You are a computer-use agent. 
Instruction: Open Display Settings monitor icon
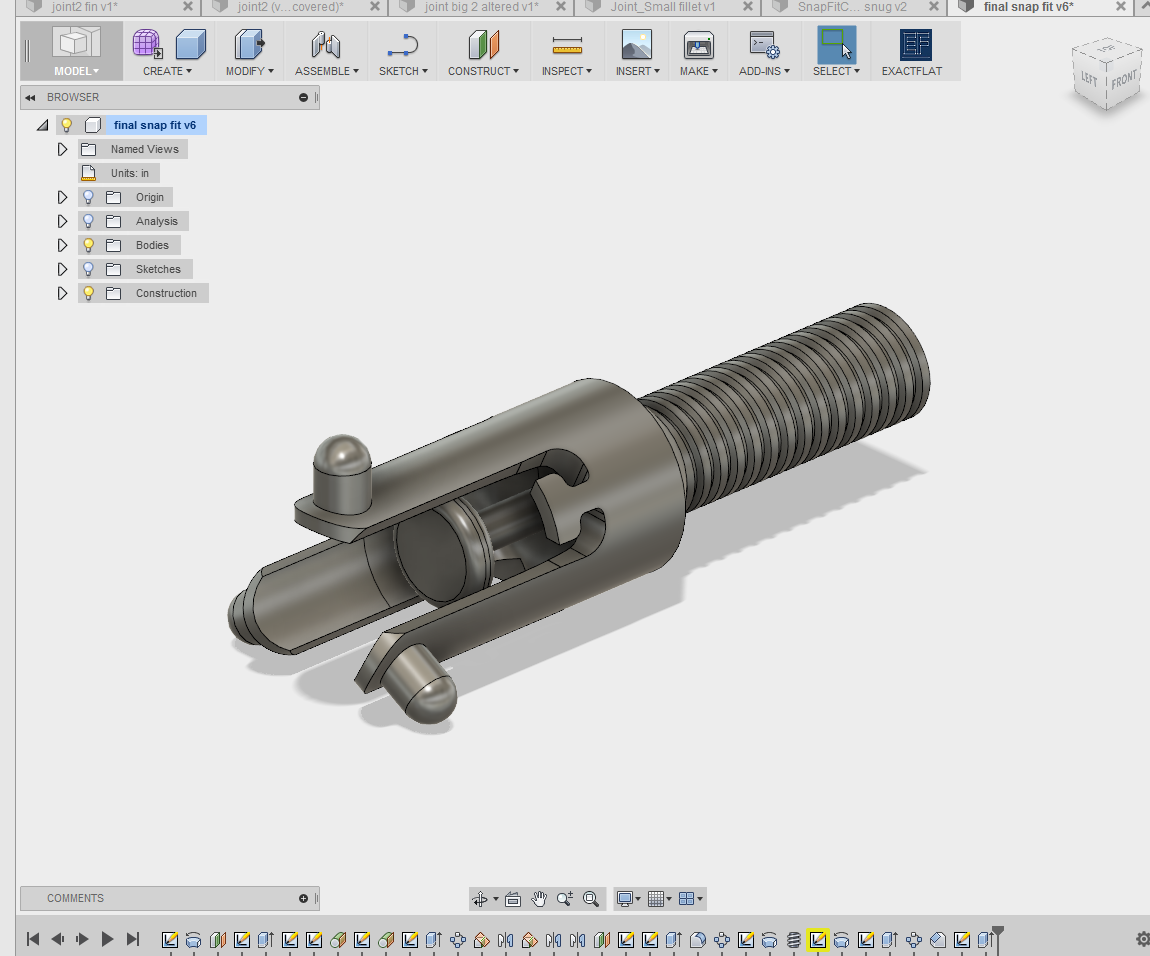(x=625, y=899)
